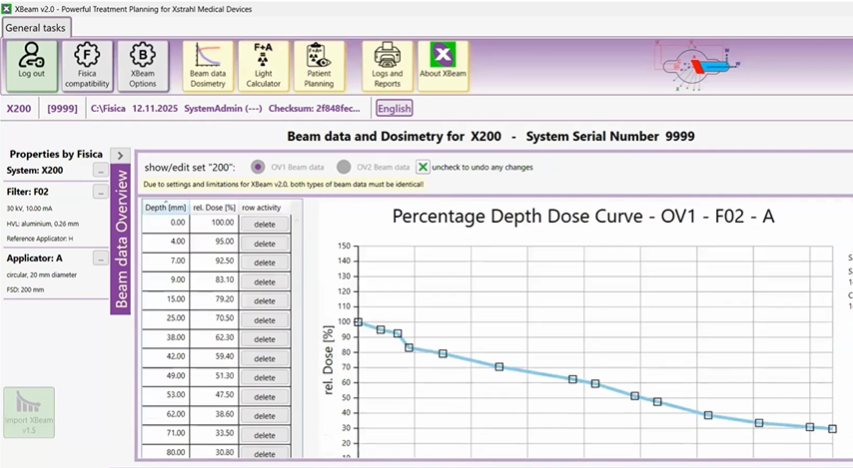
Task: Open Applicator A selector button
Action: tap(101, 258)
